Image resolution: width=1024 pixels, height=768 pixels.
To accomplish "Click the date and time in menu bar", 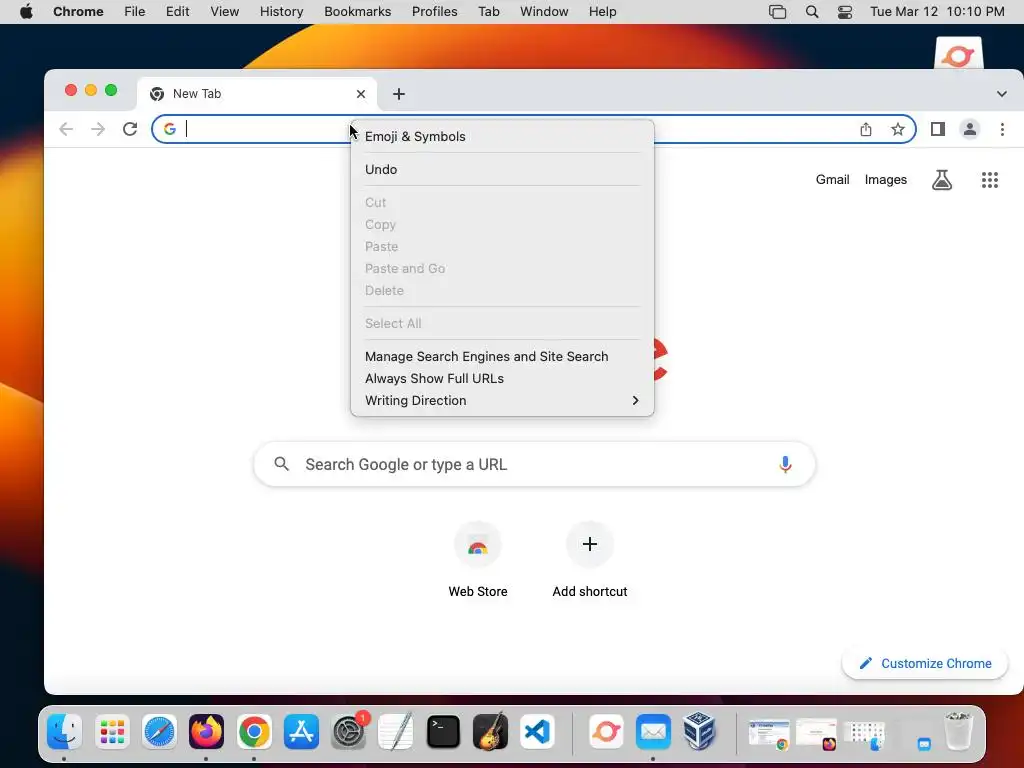I will pos(937,12).
